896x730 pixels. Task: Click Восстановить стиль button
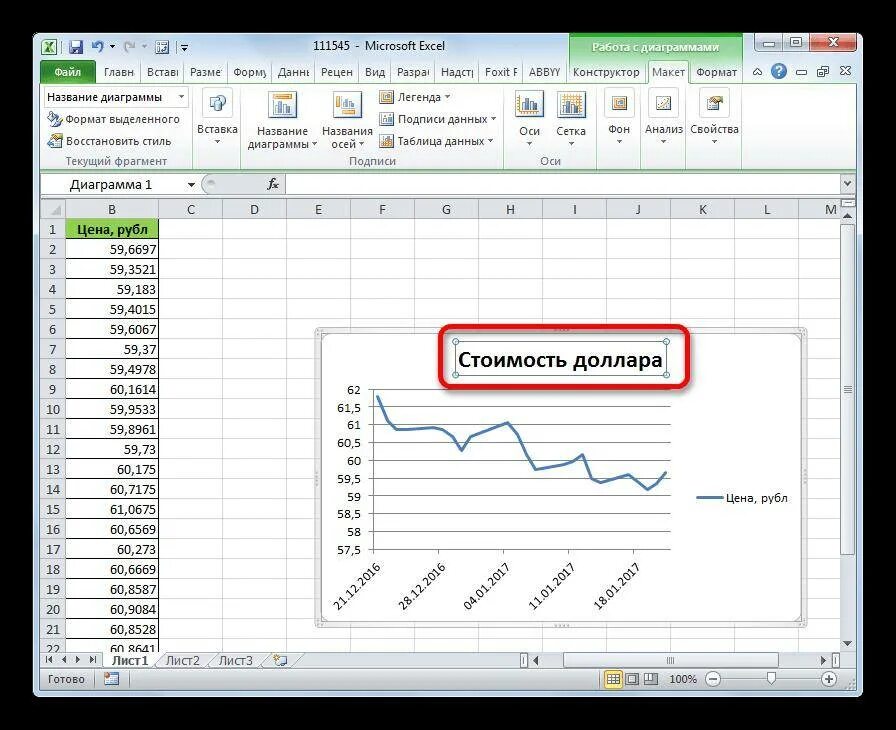click(109, 141)
